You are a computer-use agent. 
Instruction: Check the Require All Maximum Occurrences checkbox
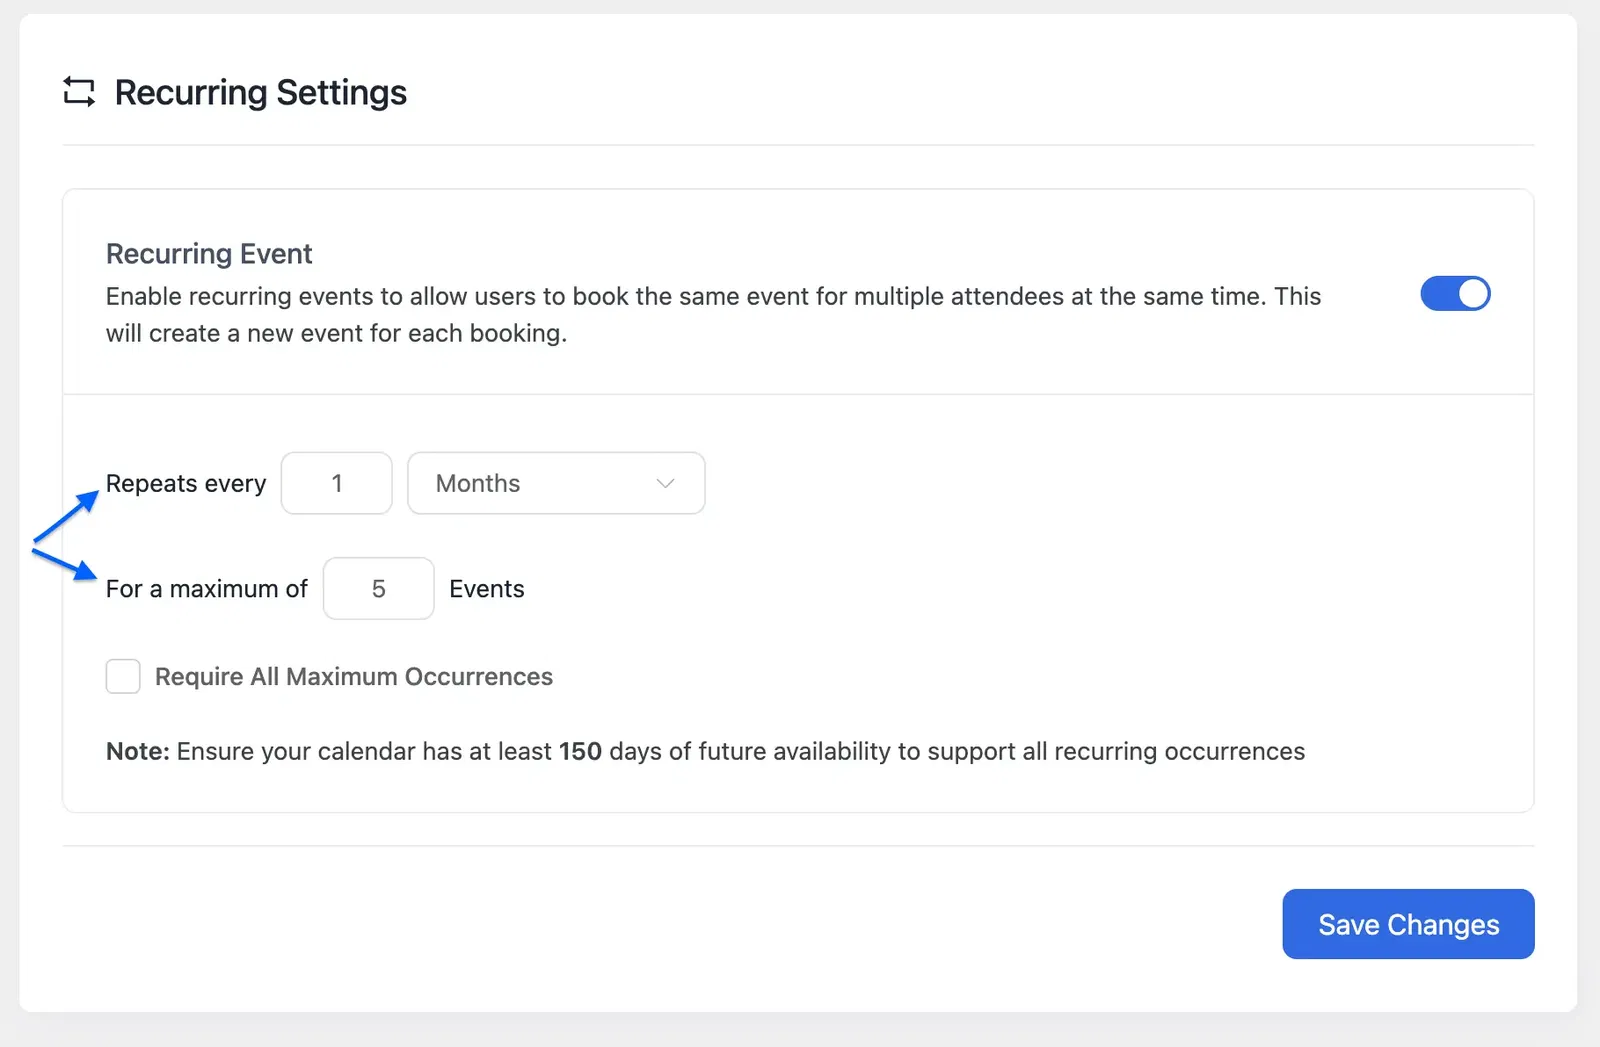click(123, 677)
